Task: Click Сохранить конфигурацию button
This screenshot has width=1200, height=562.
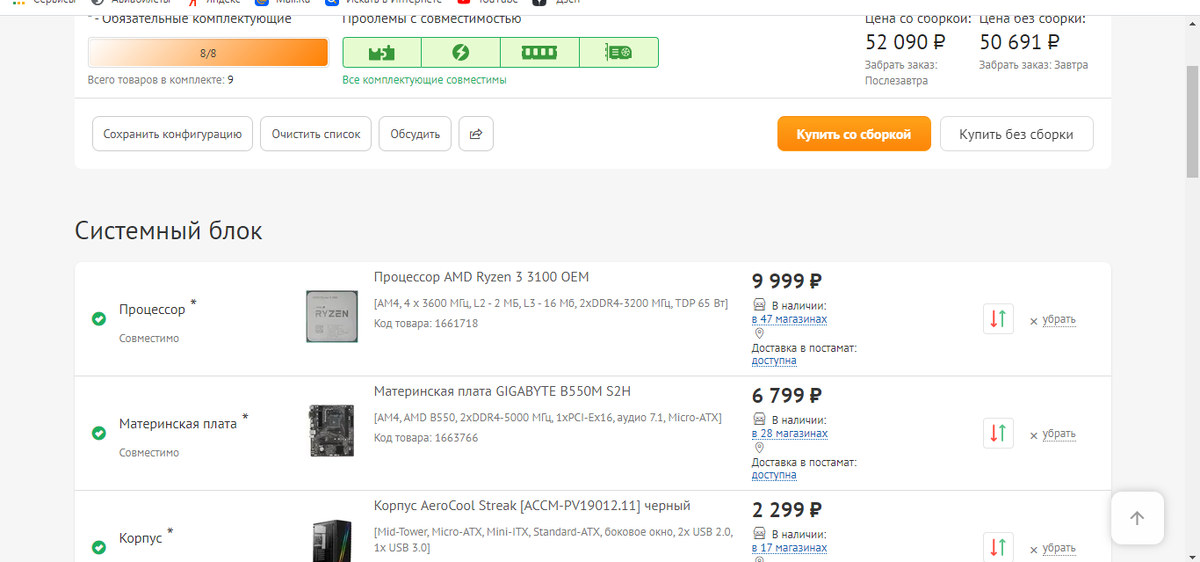Action: click(172, 134)
